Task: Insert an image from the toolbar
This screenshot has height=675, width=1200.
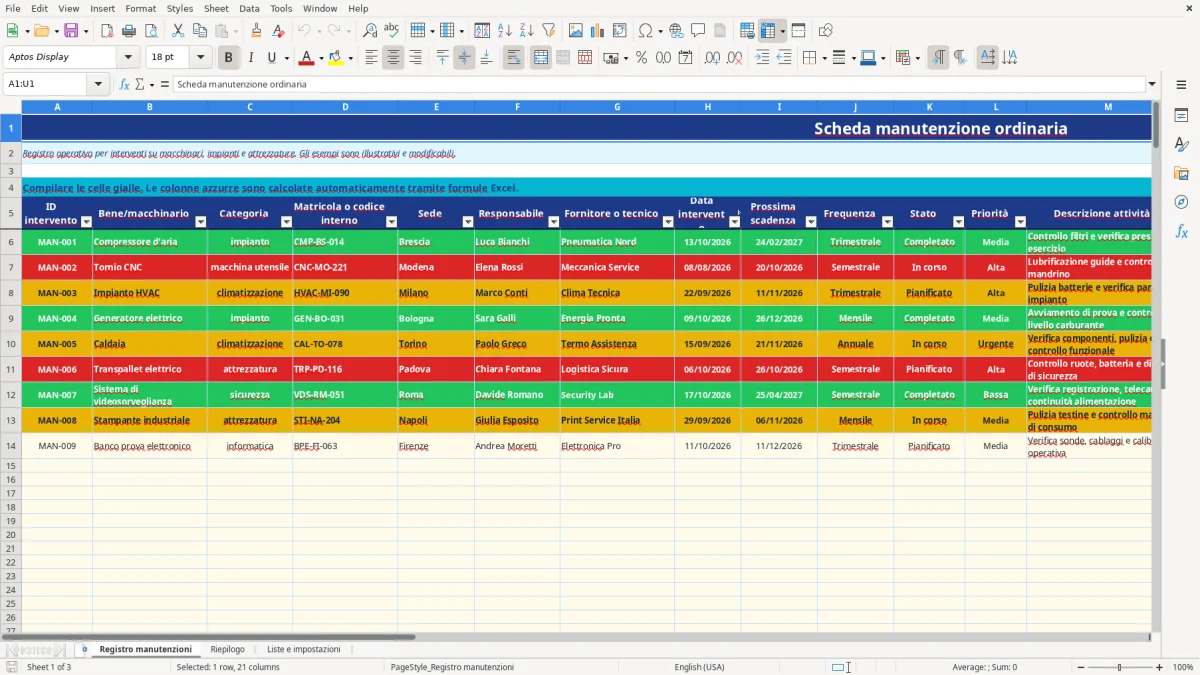Action: (x=575, y=31)
